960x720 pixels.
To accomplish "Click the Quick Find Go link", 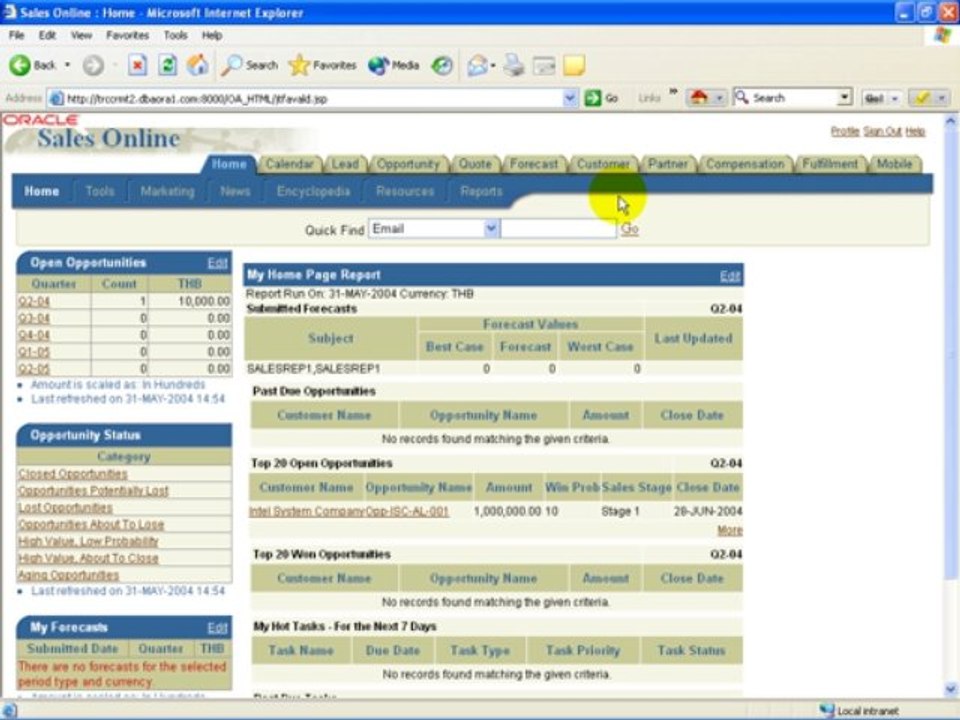I will tap(629, 229).
